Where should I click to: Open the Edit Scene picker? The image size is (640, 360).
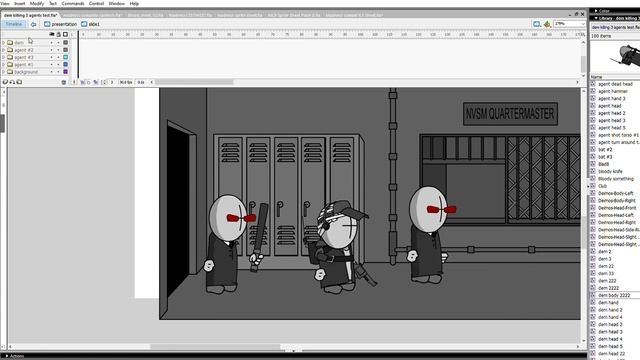pyautogui.click(x=537, y=24)
